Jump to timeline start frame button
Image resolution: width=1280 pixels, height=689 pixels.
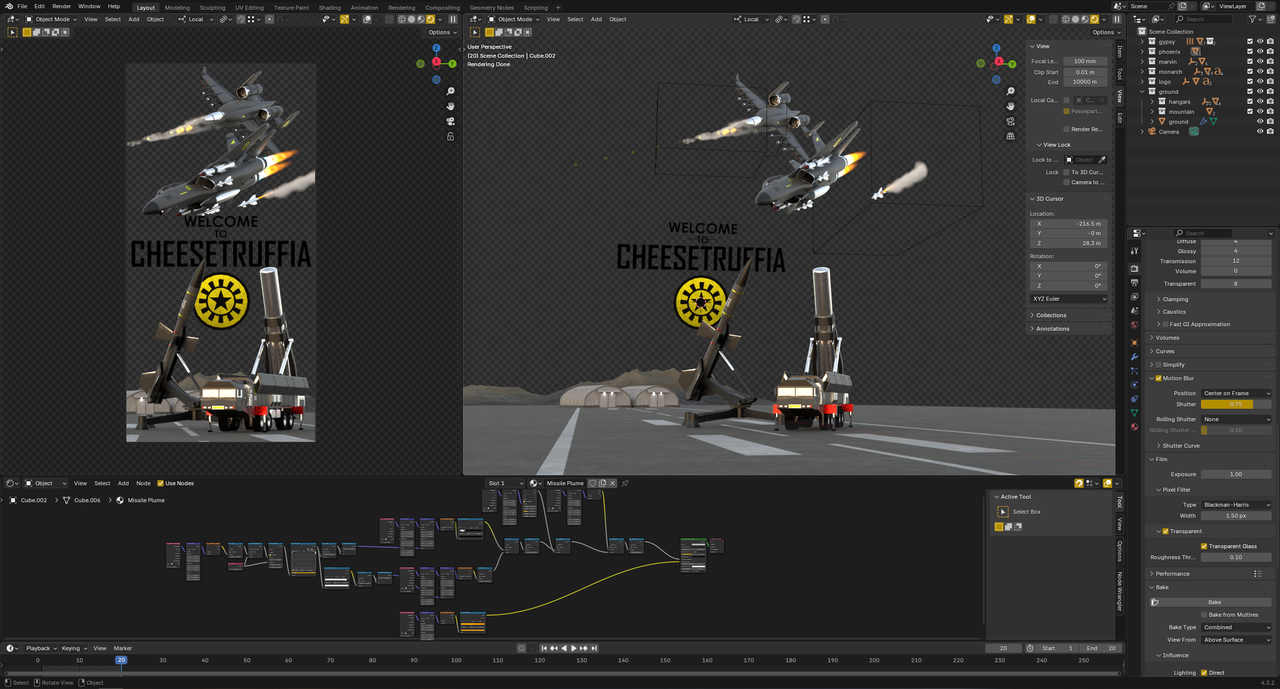coord(543,648)
